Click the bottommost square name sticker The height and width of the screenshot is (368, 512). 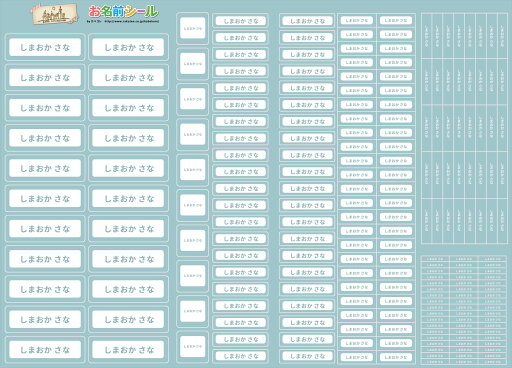pyautogui.click(x=193, y=346)
